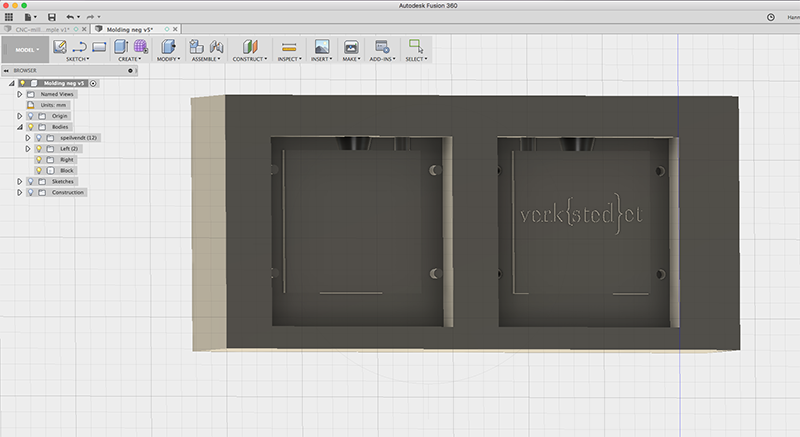800x437 pixels.
Task: Expand the Named Views folder
Action: pos(19,94)
